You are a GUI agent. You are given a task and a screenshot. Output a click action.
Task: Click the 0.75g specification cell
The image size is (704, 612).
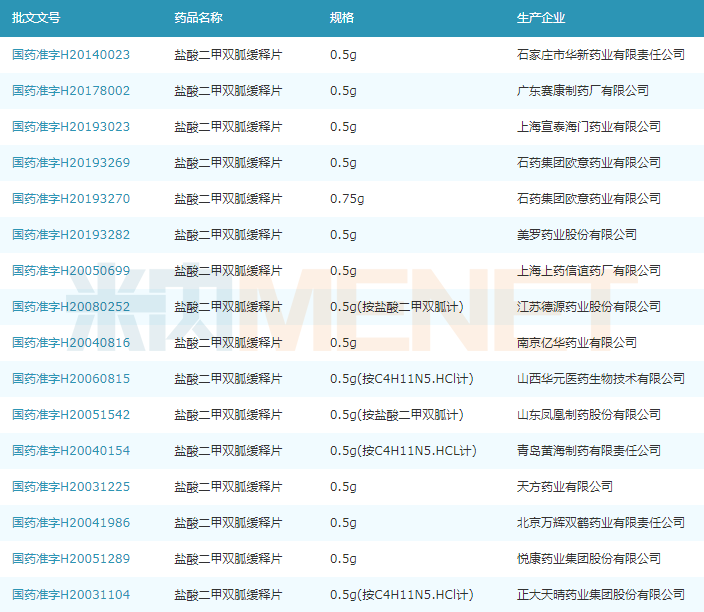pos(347,198)
